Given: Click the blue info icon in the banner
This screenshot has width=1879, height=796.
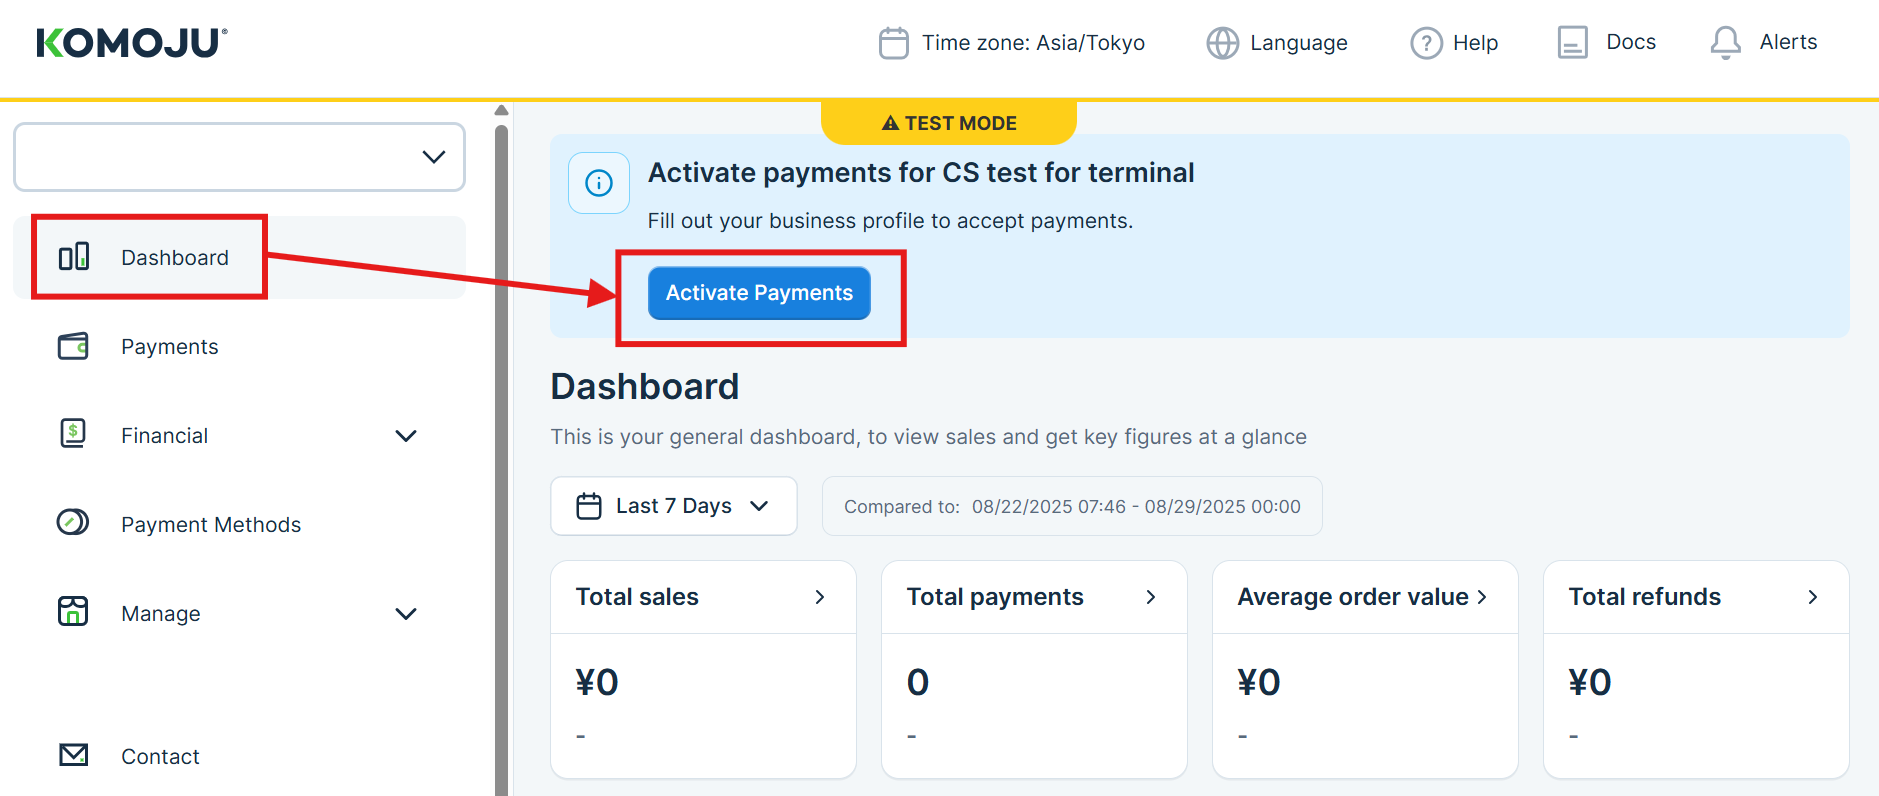Looking at the screenshot, I should [598, 183].
